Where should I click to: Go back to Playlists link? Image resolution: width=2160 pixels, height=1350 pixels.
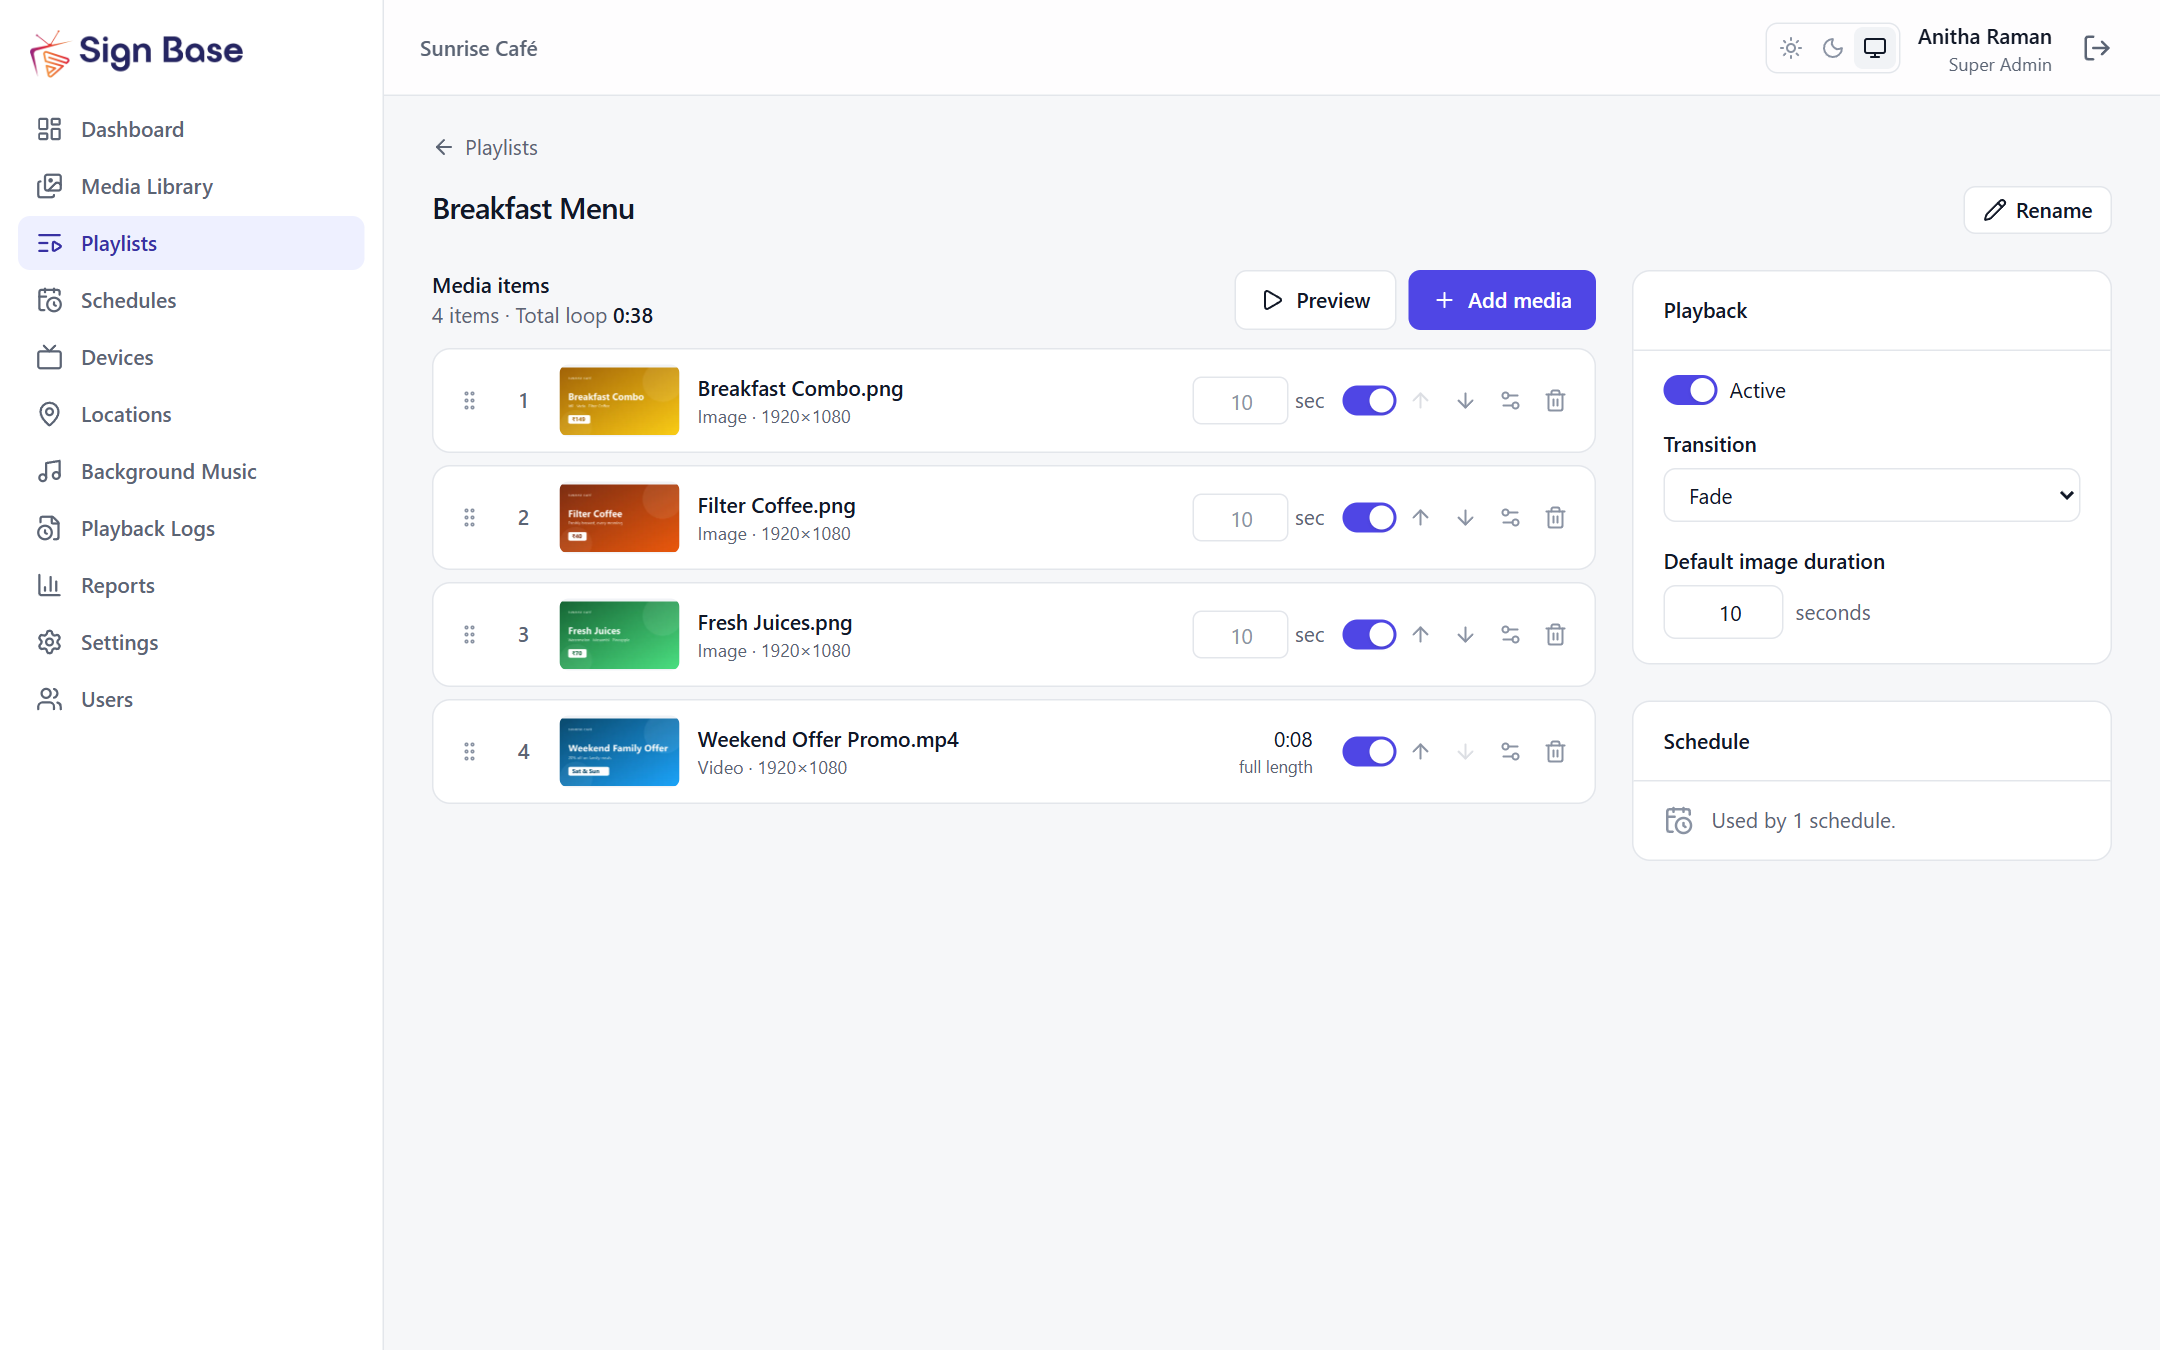tap(486, 147)
